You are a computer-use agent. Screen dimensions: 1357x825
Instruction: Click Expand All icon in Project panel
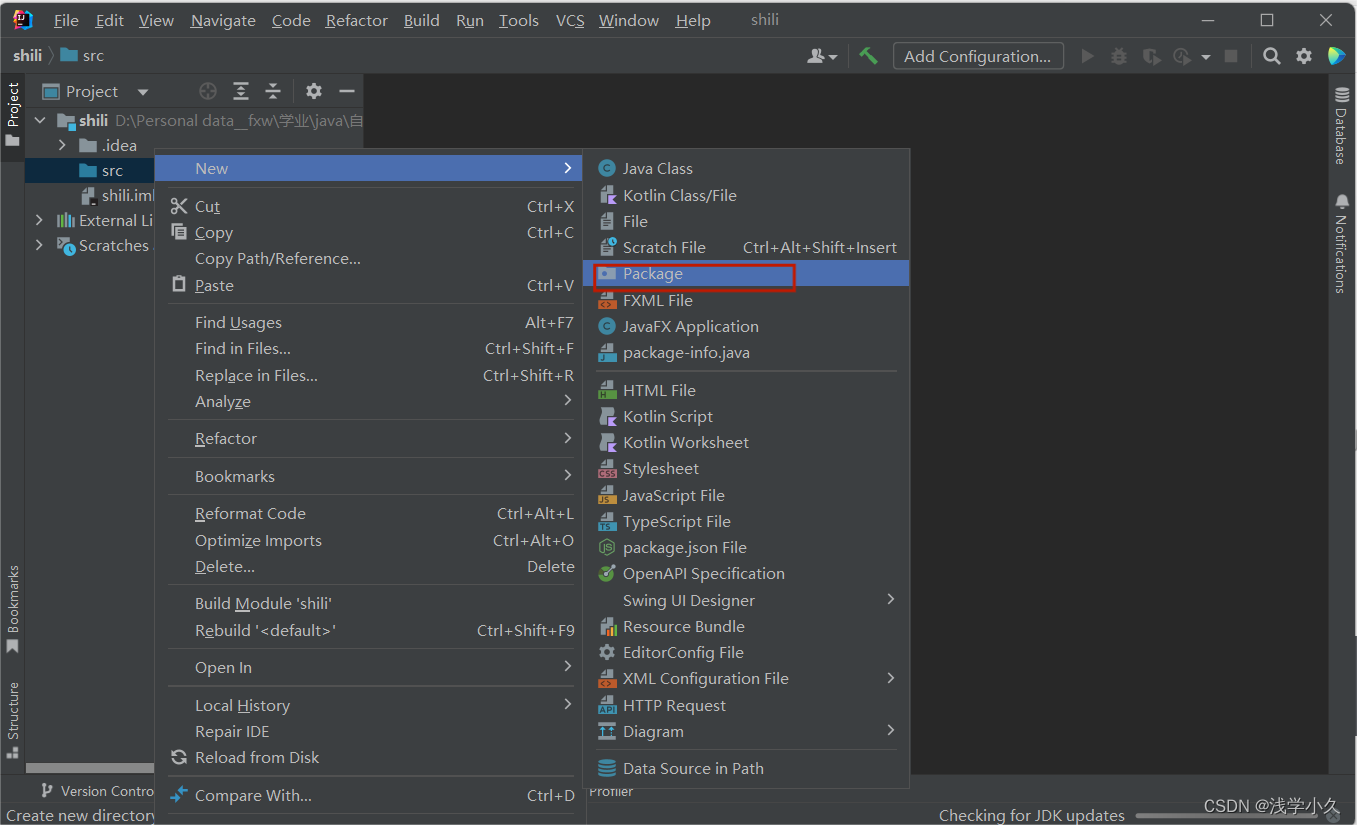(241, 91)
